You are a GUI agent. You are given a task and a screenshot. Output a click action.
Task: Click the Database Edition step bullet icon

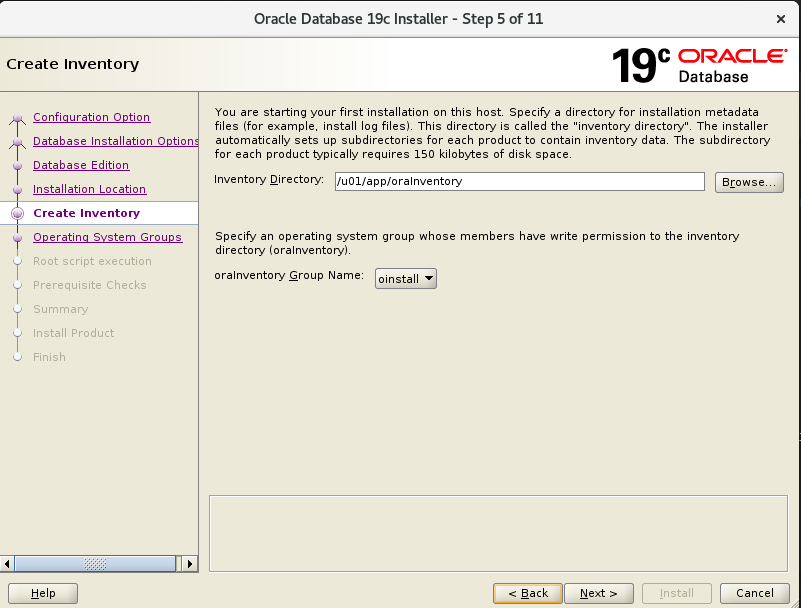(17, 166)
